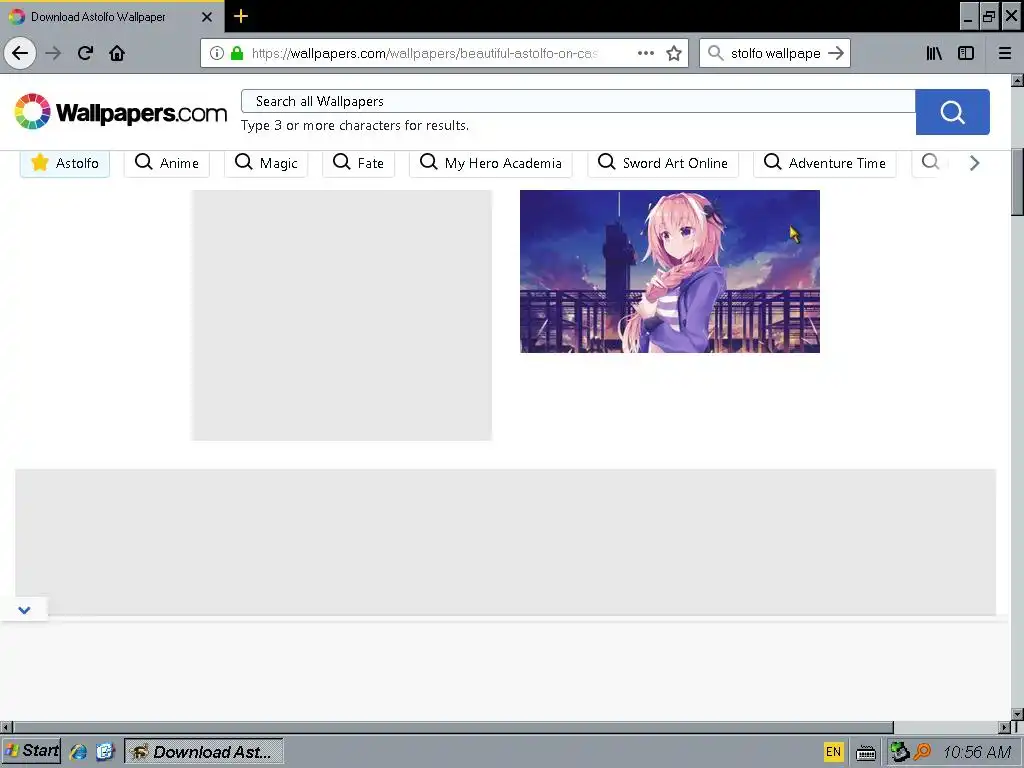Search the My Hero Academia tag

tap(490, 163)
